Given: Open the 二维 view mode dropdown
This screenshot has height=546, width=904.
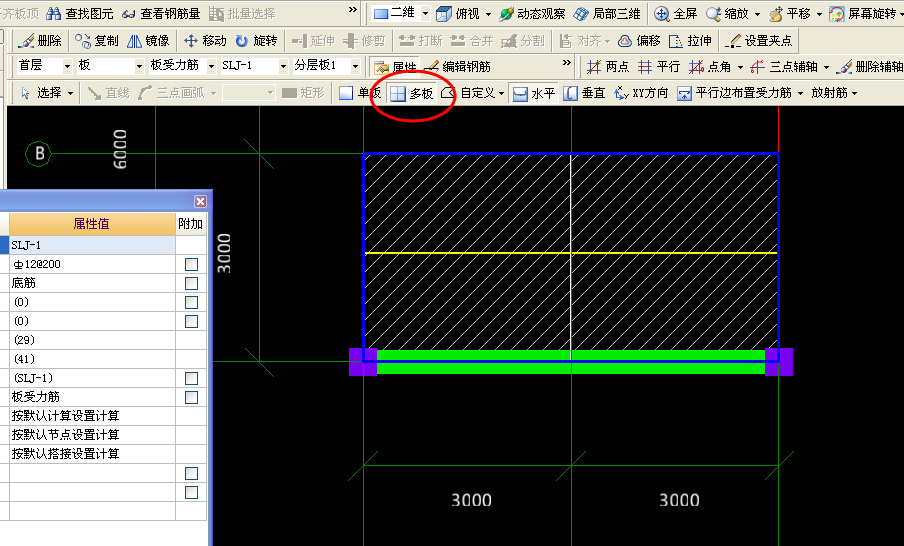Looking at the screenshot, I should coord(425,13).
